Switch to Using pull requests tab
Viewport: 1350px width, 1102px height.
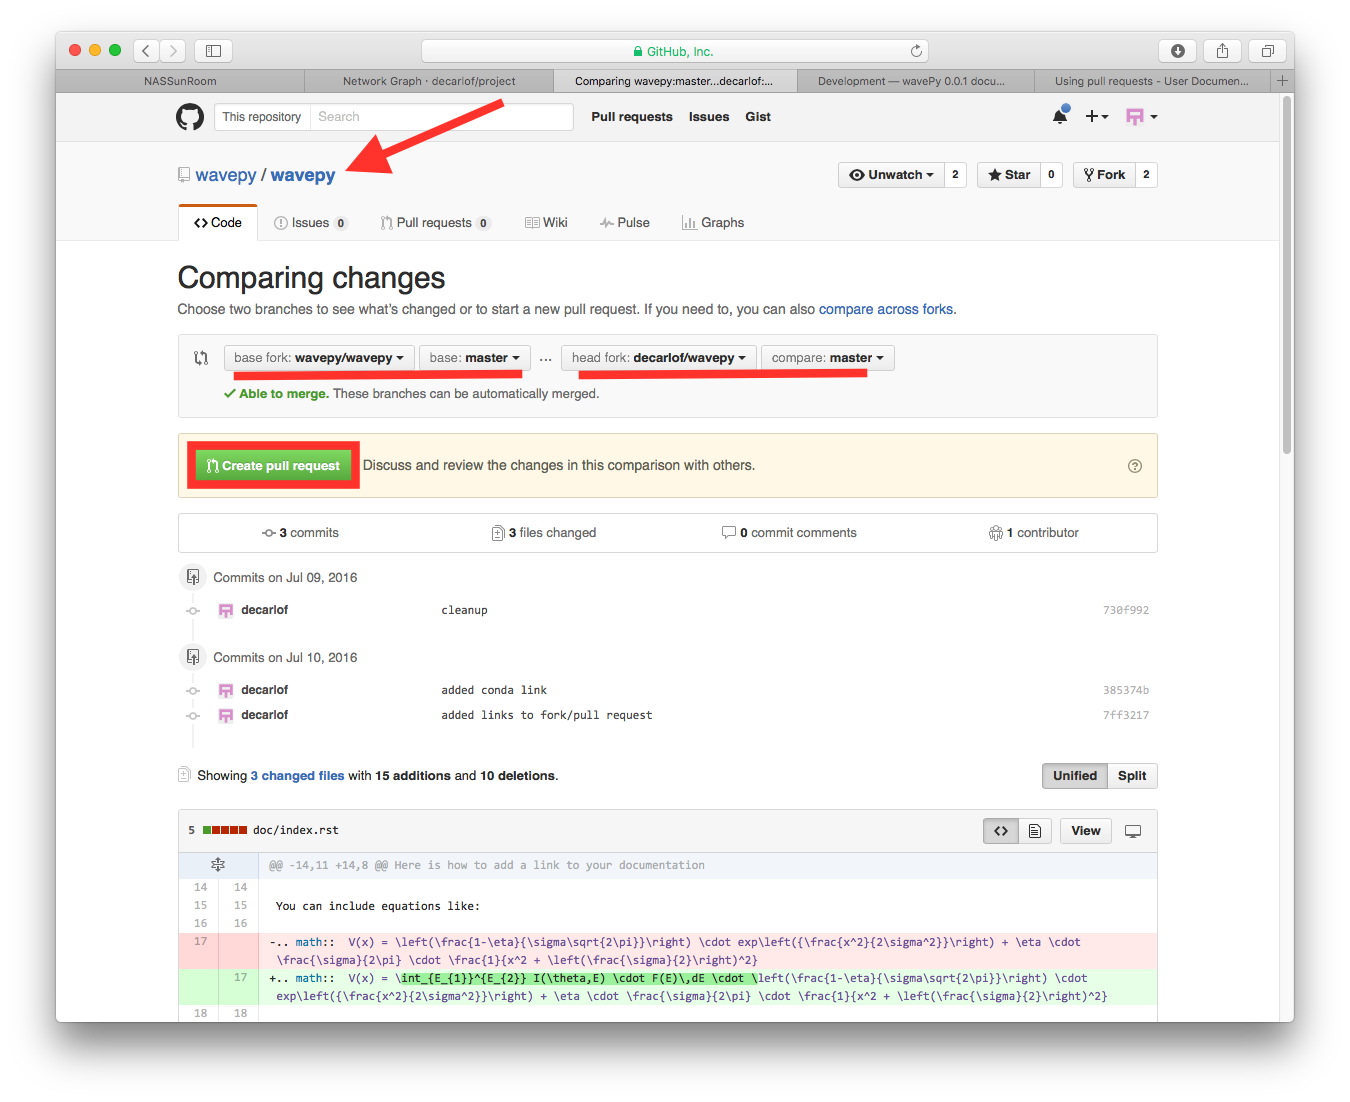click(x=1151, y=81)
